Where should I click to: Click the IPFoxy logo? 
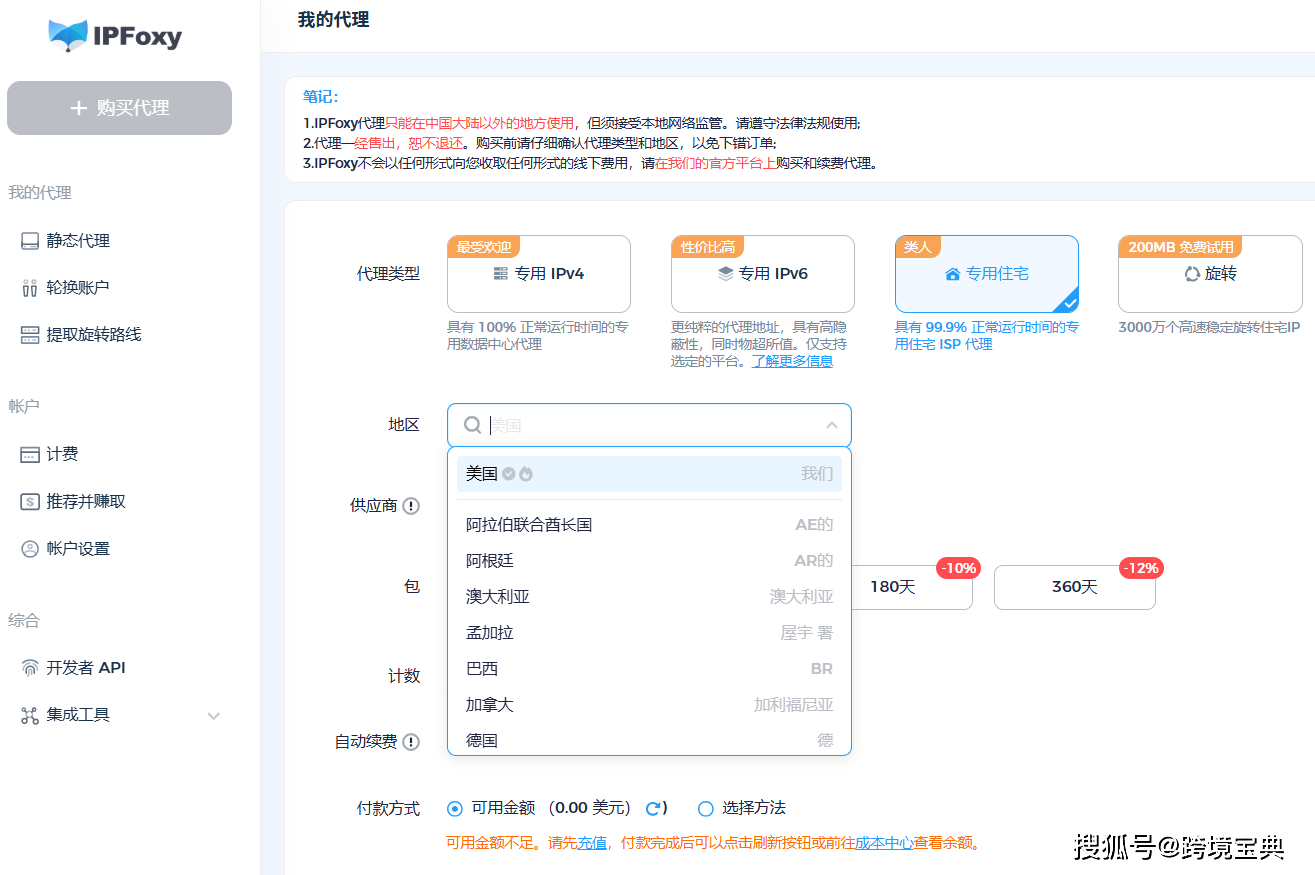(x=115, y=36)
